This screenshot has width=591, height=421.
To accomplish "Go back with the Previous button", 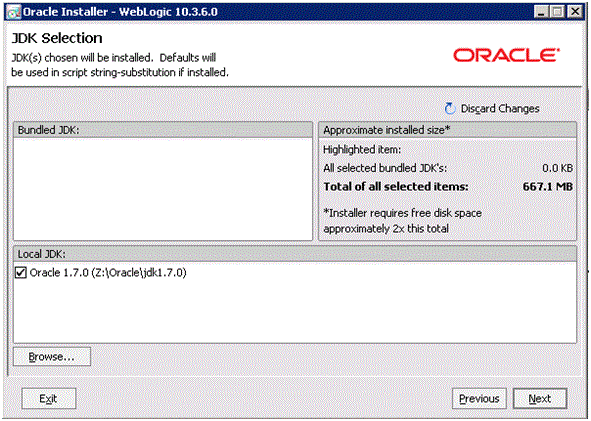I will click(479, 398).
